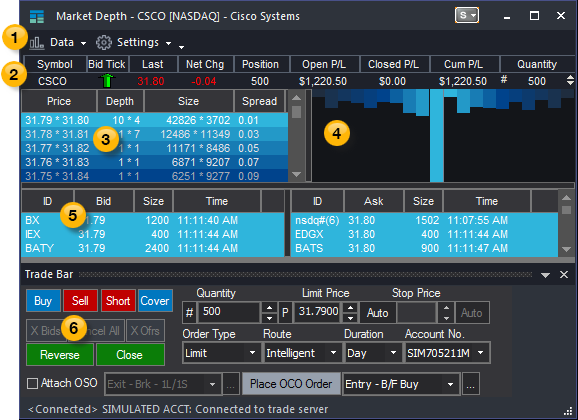Select the BATY bid row
Viewport: 578px width, 420px height.
coord(153,248)
